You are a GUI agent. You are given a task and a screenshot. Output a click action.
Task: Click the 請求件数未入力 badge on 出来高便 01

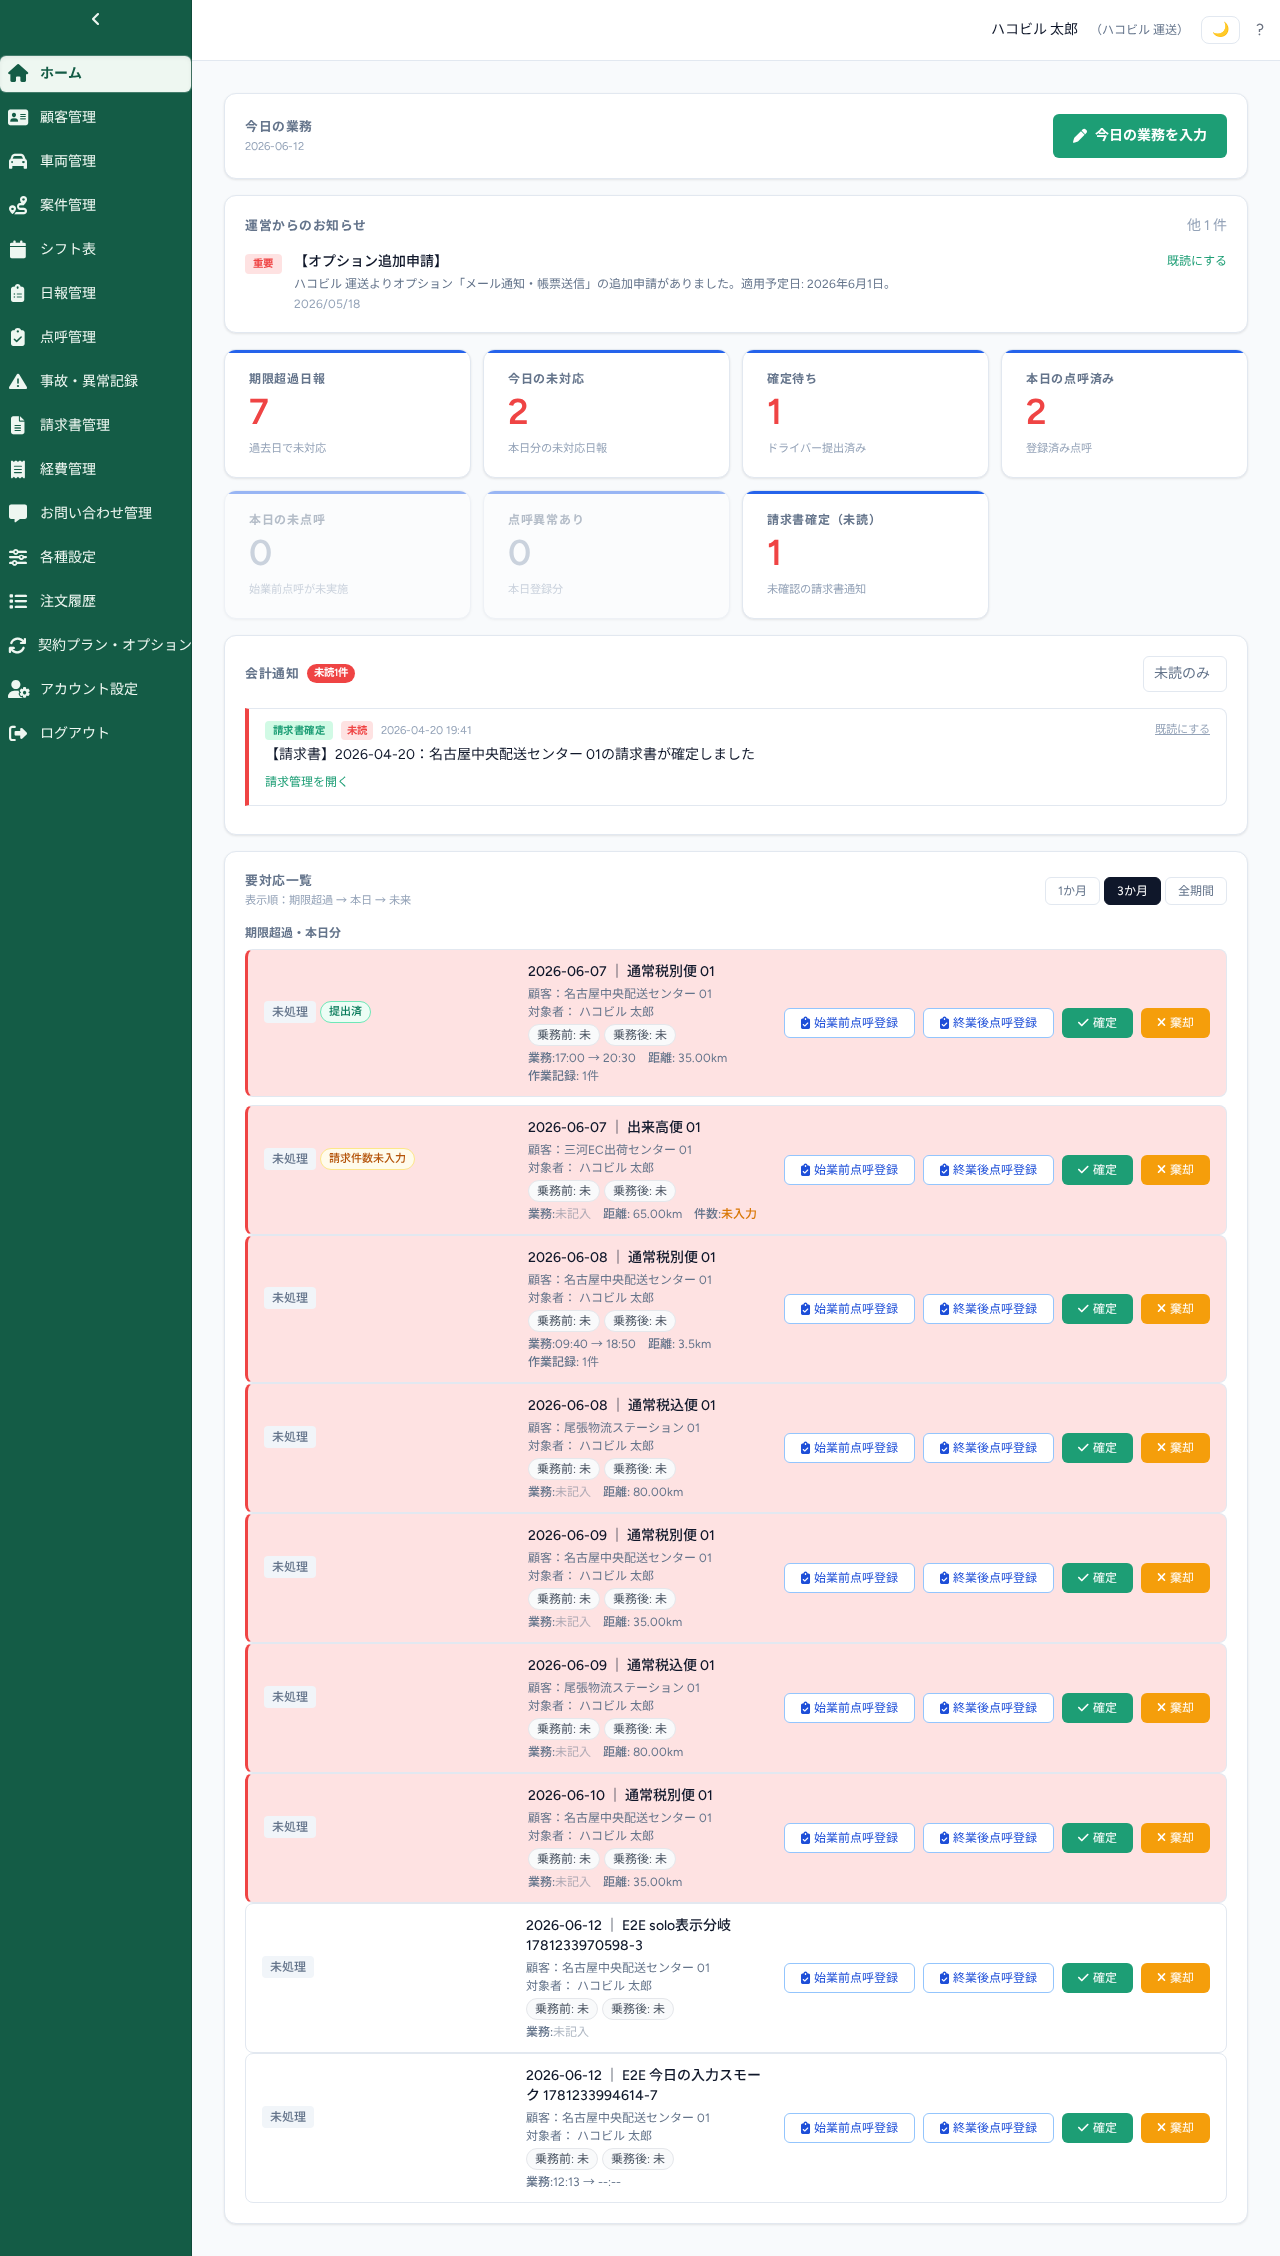367,1158
